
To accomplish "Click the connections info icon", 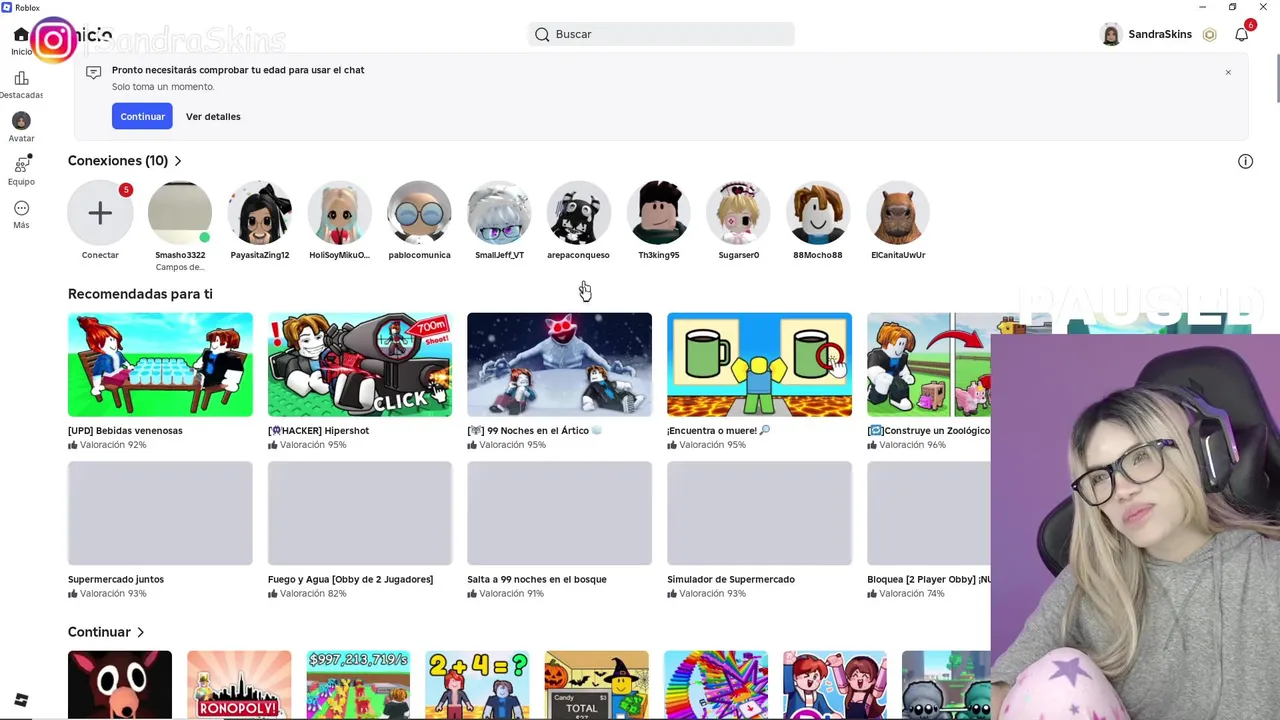I will pyautogui.click(x=1245, y=161).
